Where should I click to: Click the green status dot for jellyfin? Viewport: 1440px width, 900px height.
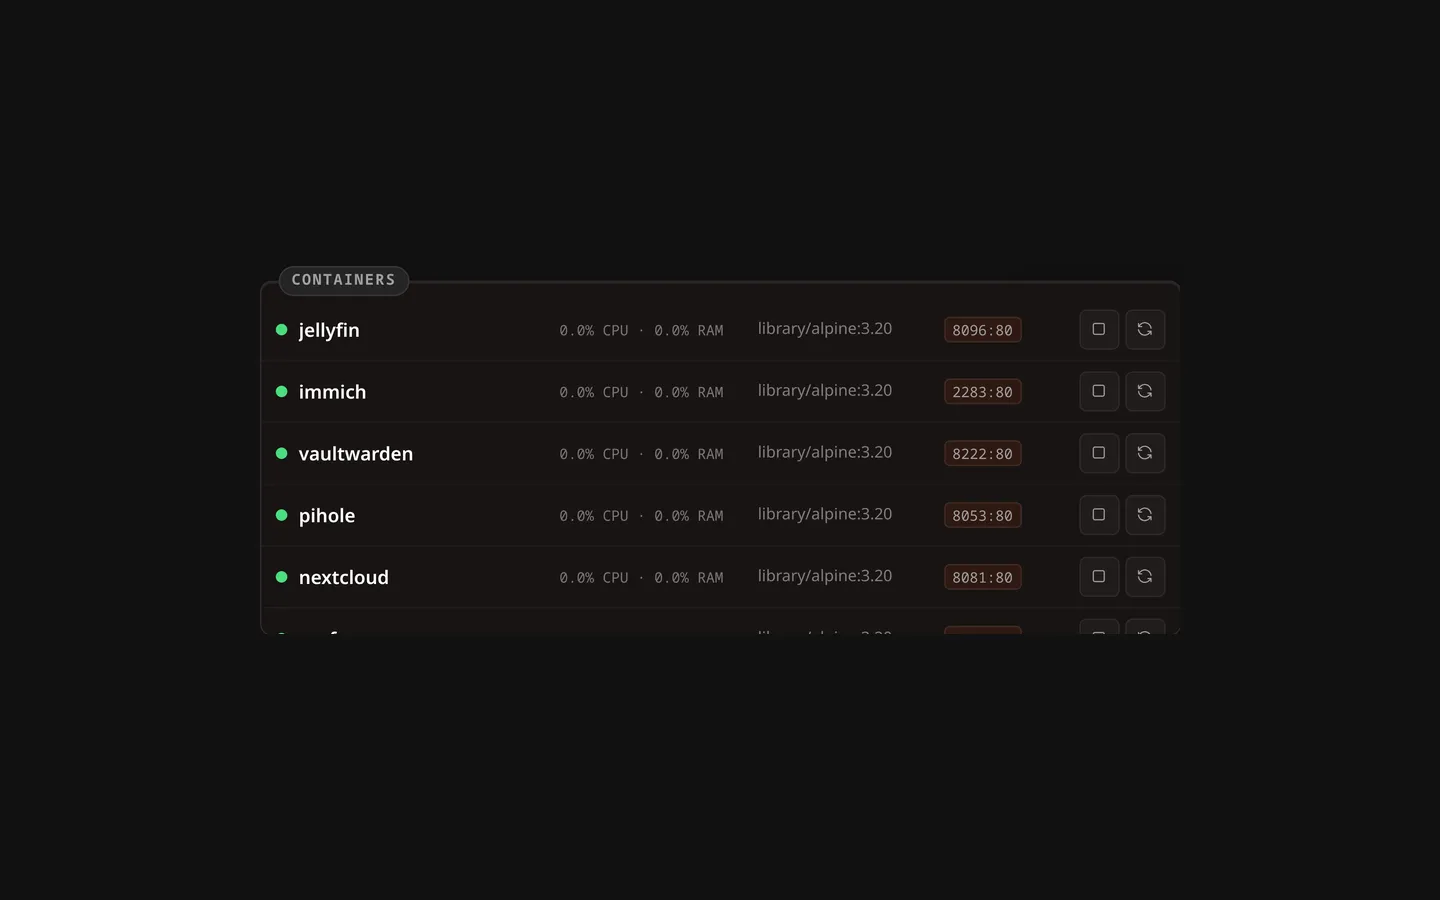coord(282,330)
